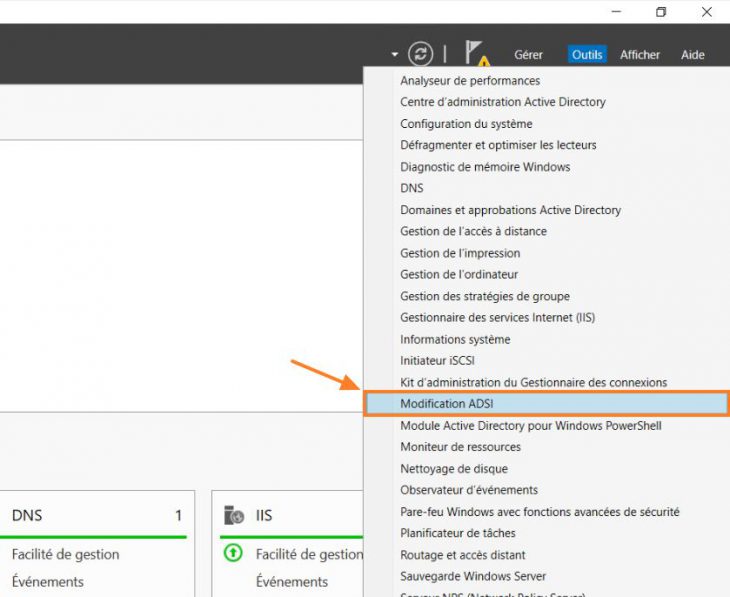
Task: Expand the small dropdown arrow beside Refresh
Action: [395, 54]
